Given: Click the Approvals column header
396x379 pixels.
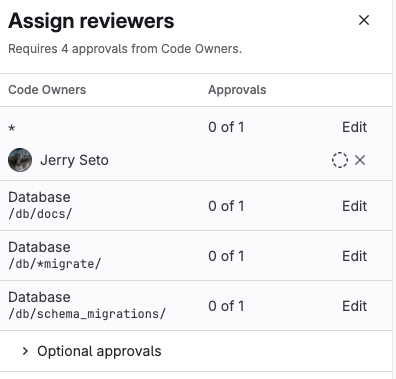Looking at the screenshot, I should click(237, 90).
